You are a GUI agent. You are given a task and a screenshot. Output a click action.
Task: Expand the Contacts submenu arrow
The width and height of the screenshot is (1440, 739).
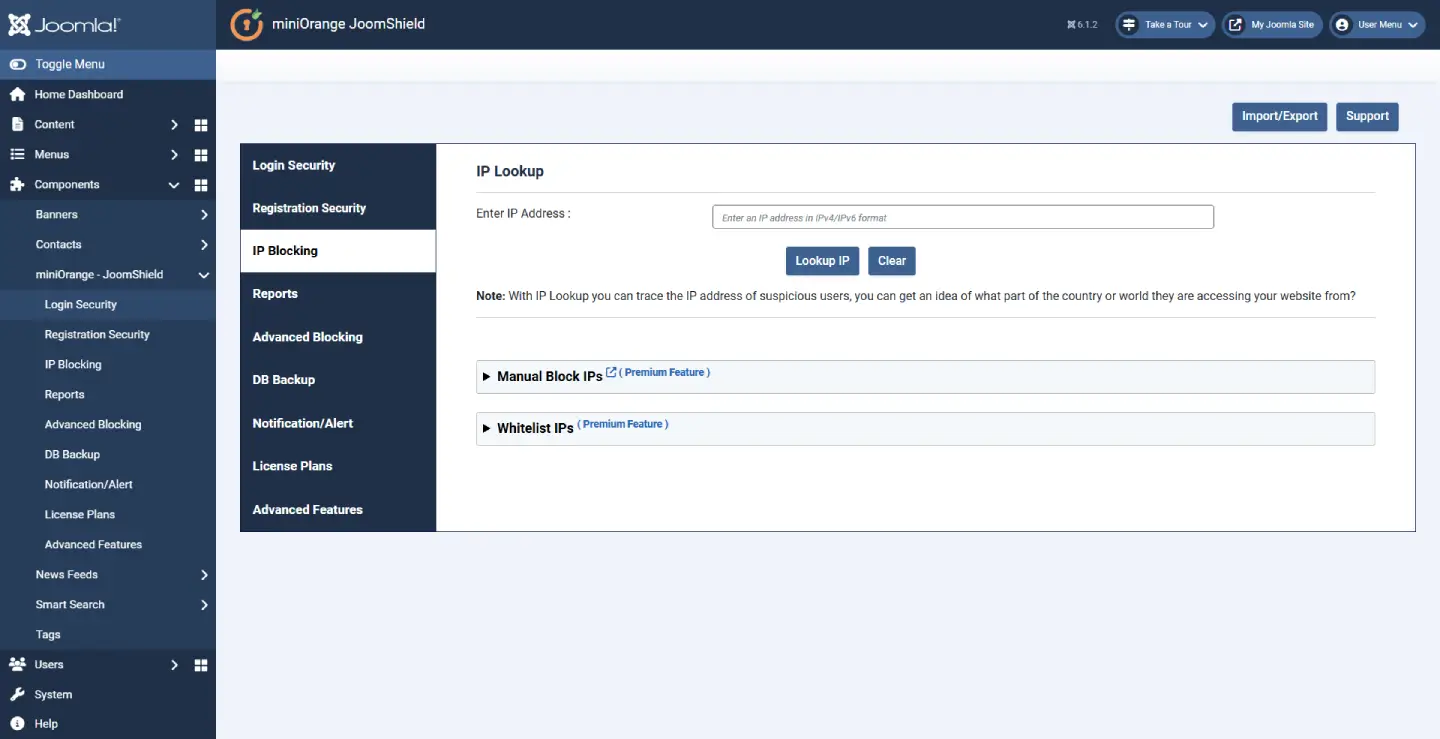(x=204, y=245)
